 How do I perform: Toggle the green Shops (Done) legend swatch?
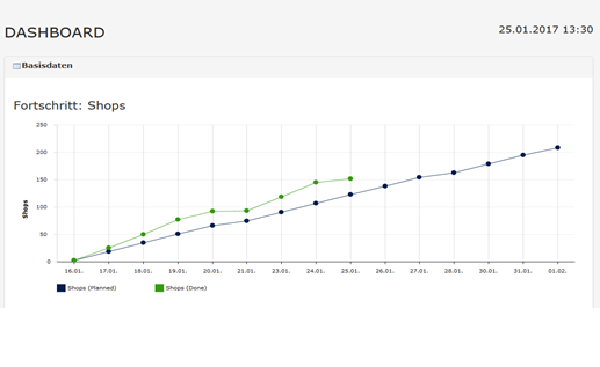point(159,288)
